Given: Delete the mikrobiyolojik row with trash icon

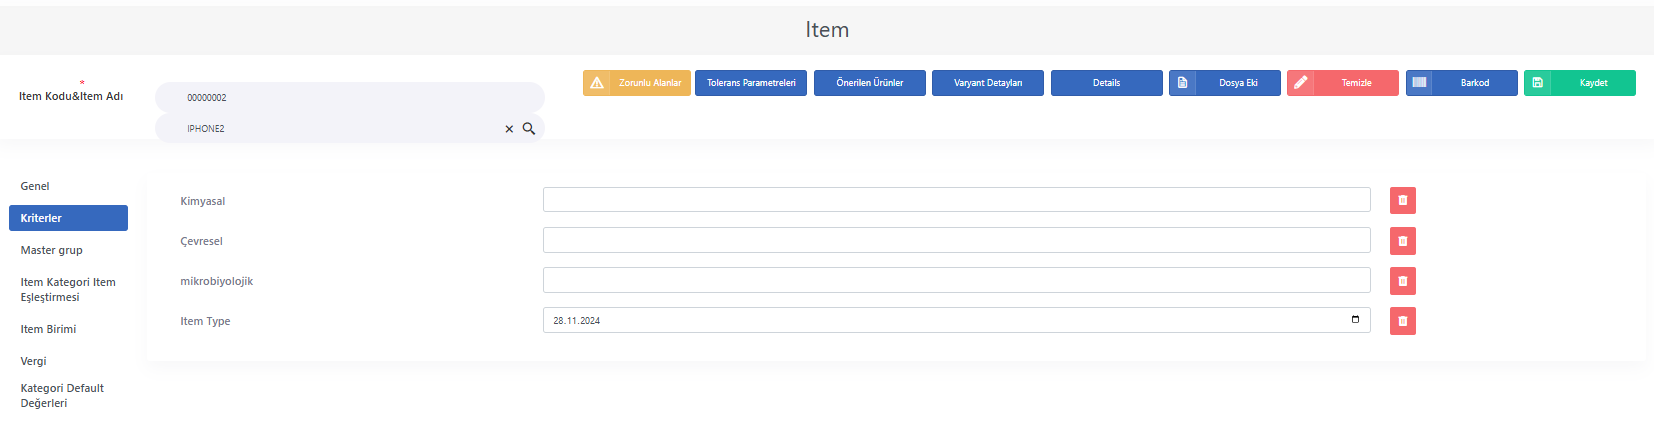Looking at the screenshot, I should [1403, 281].
